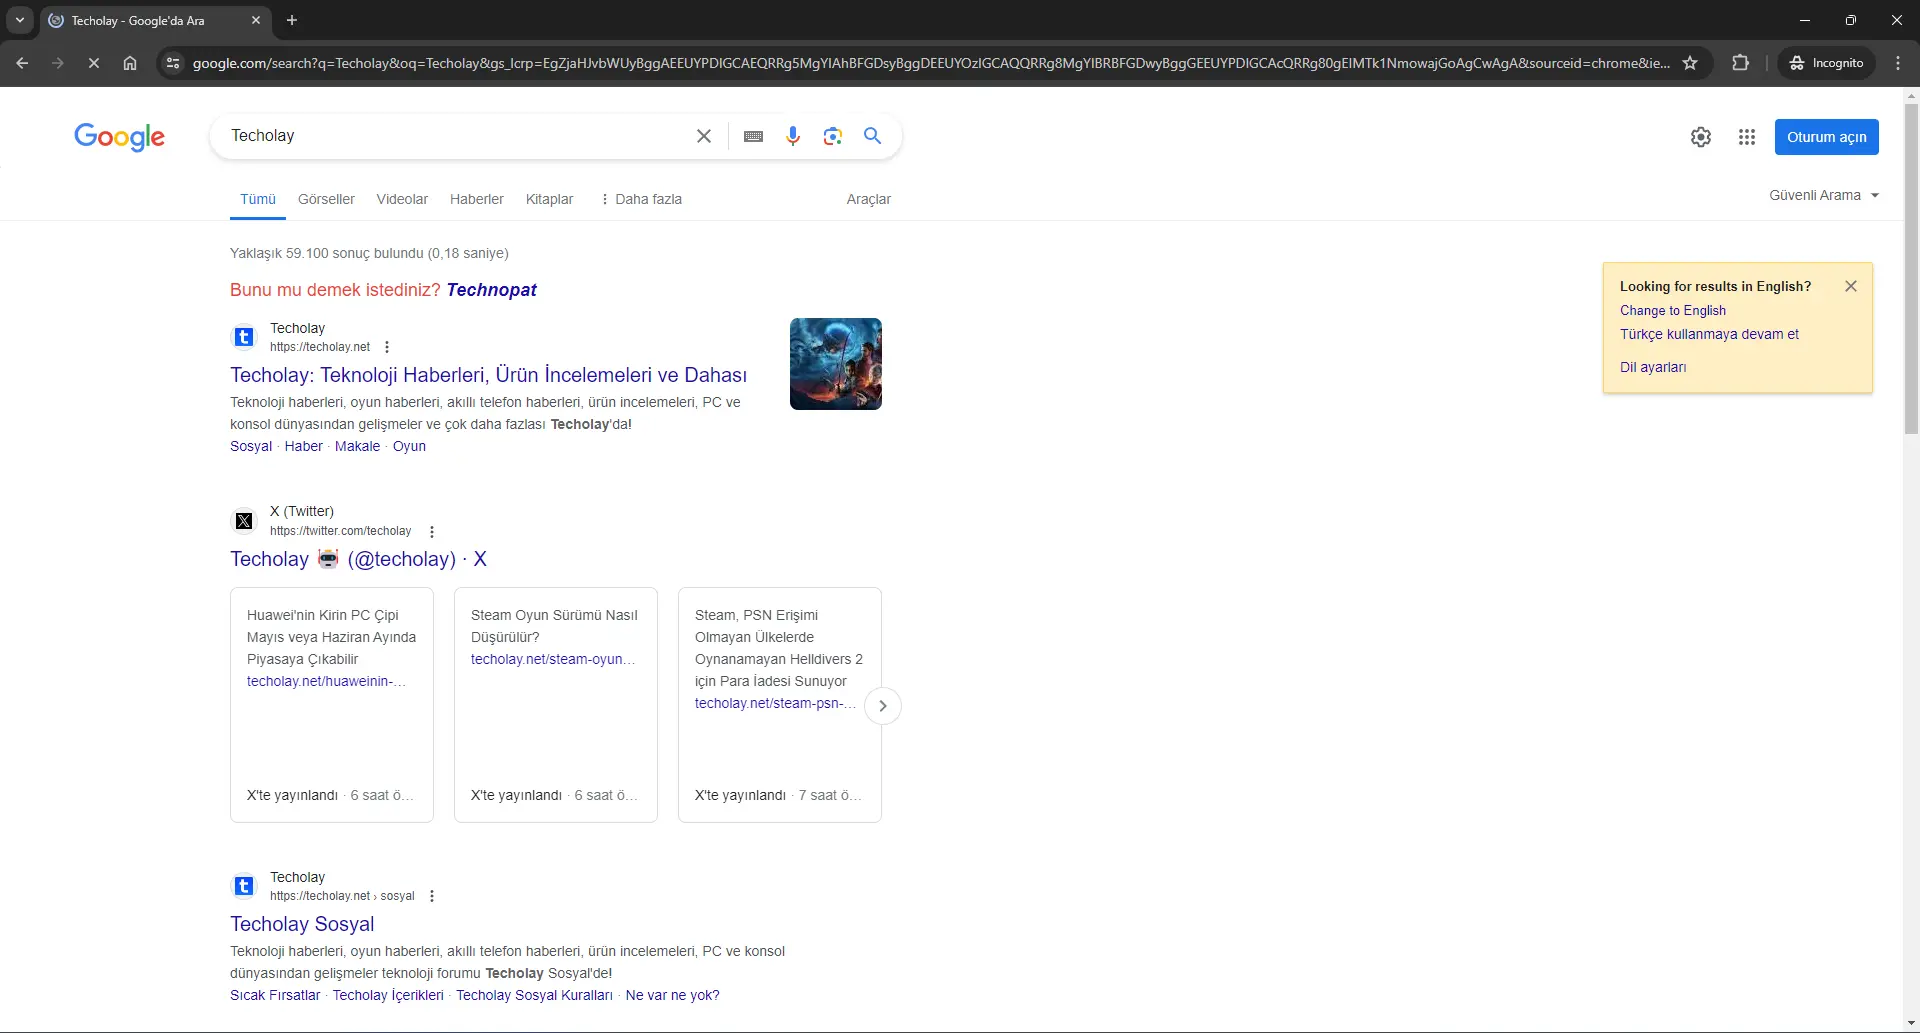The height and width of the screenshot is (1033, 1920).
Task: Switch to the Haberler tab
Action: pyautogui.click(x=477, y=199)
